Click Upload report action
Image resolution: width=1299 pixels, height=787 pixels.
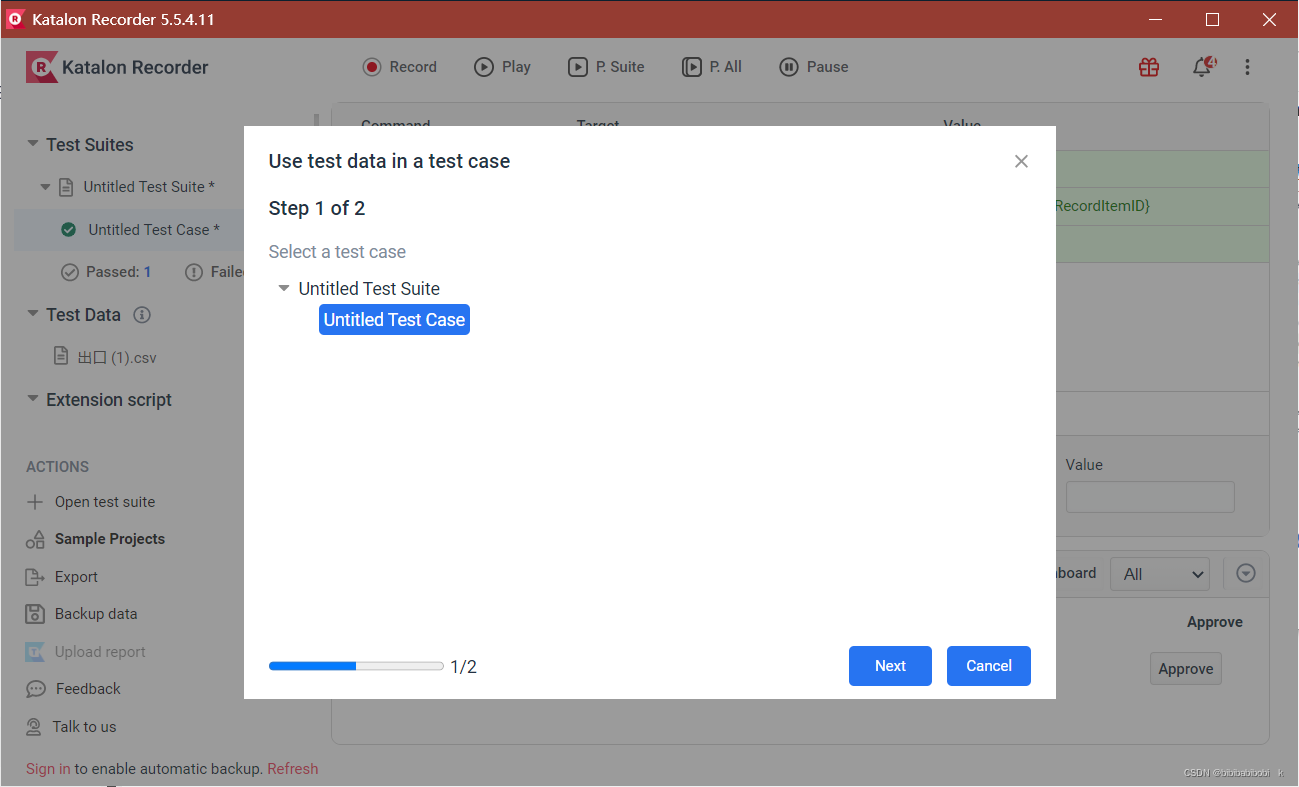(100, 652)
